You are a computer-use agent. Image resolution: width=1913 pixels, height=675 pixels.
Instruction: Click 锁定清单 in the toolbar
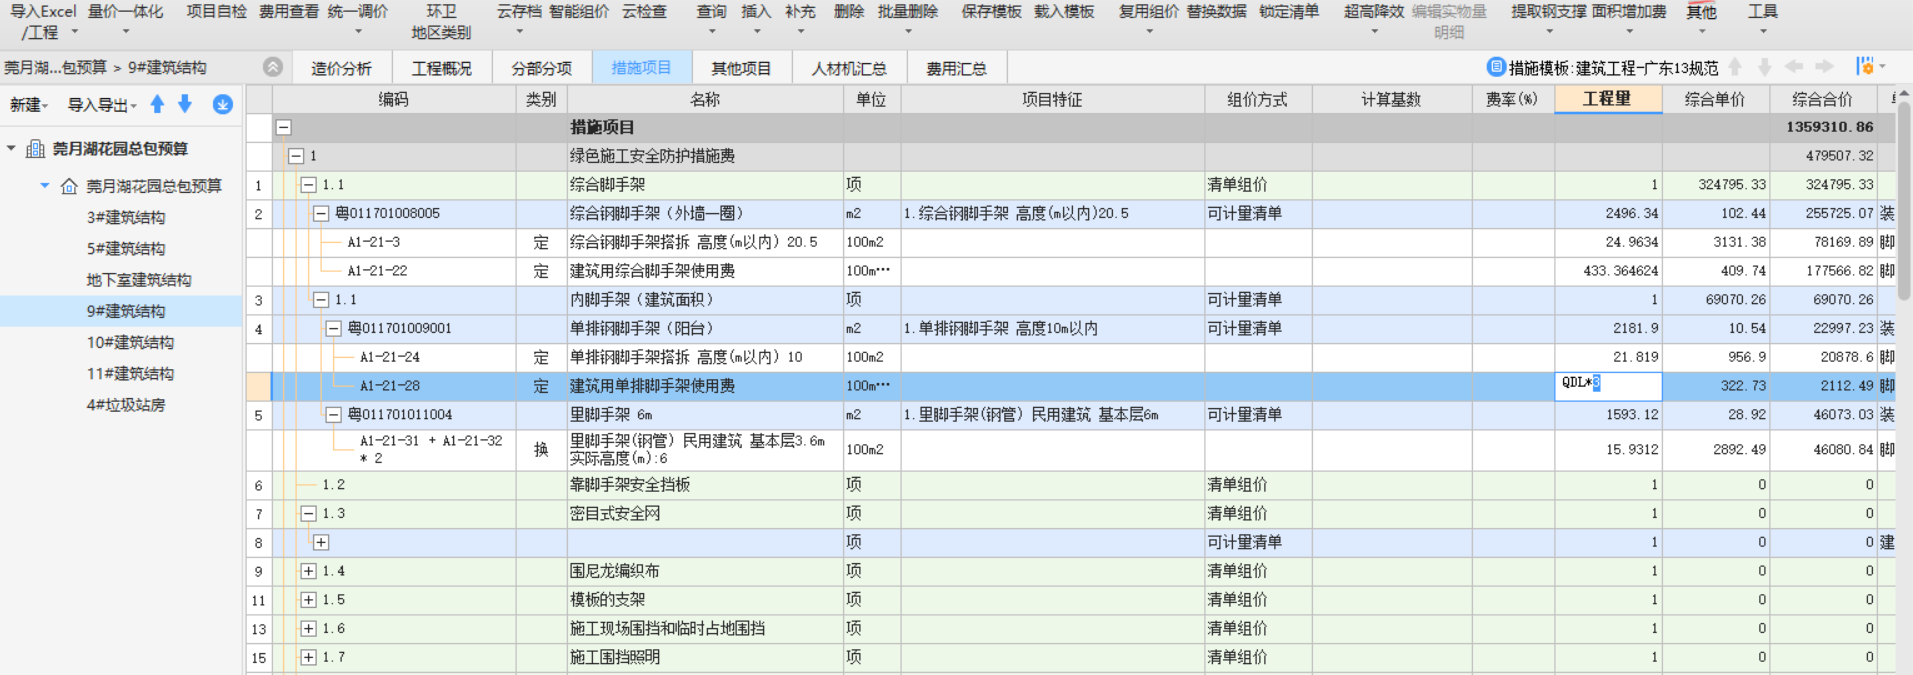(x=1289, y=12)
